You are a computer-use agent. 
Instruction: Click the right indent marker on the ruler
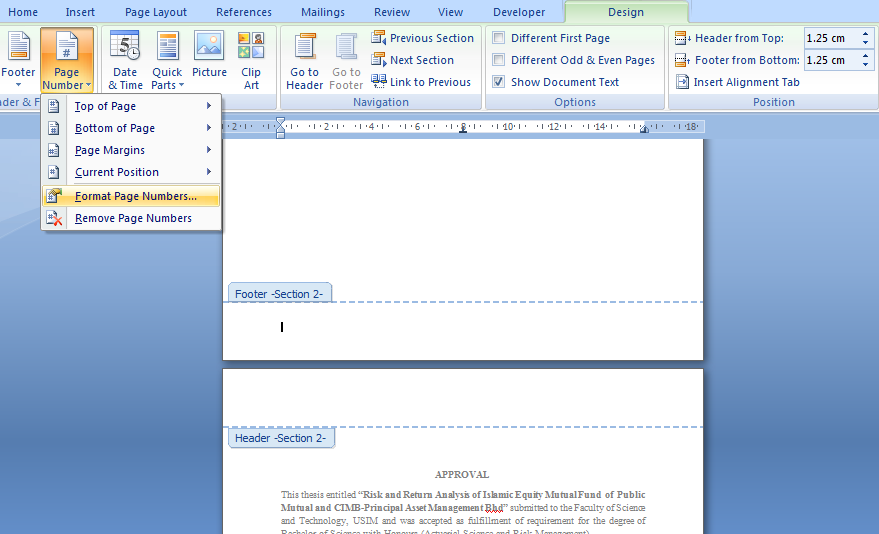[645, 129]
